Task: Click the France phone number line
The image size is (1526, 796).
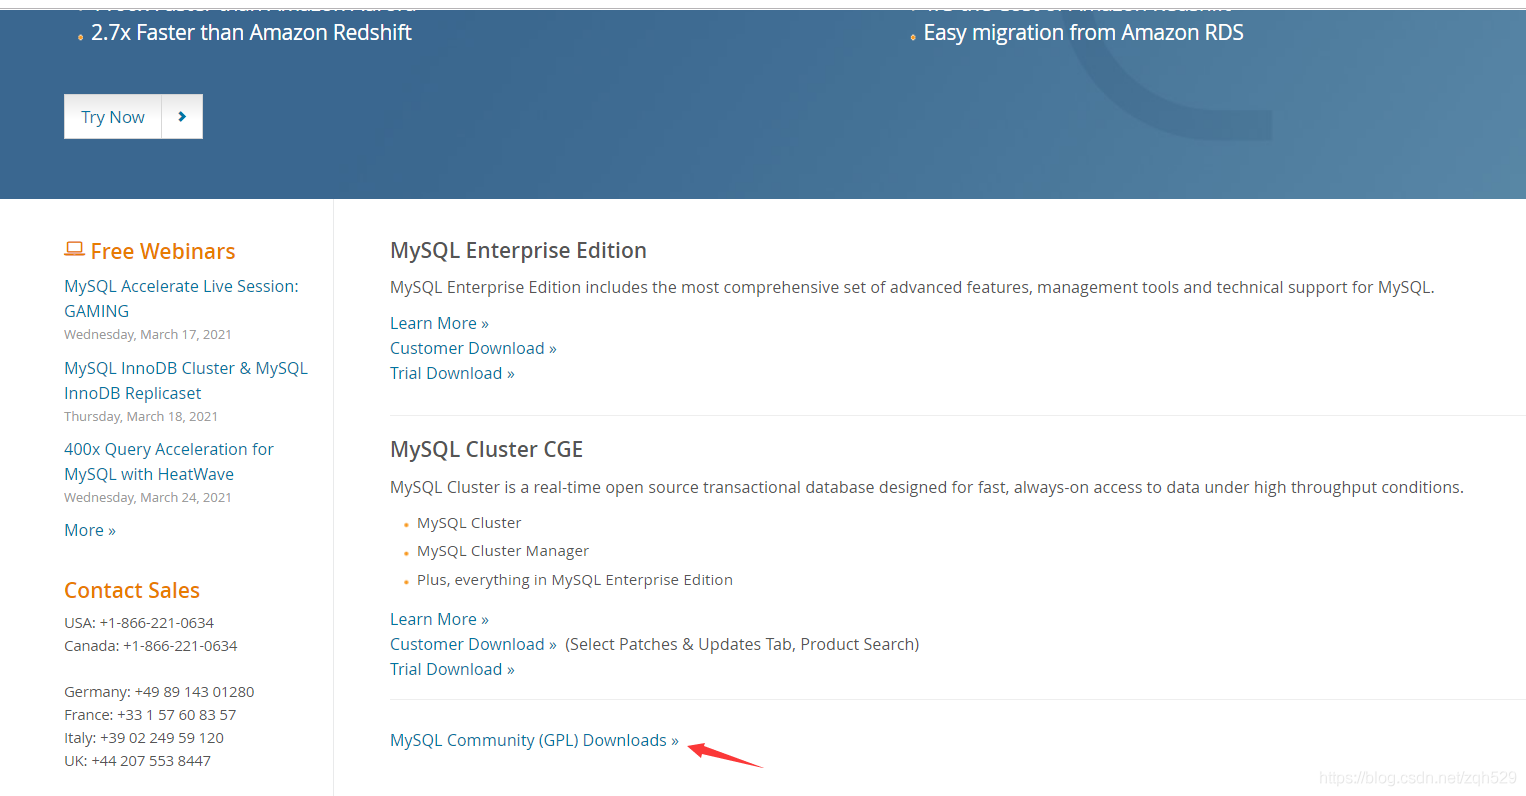Action: coord(150,715)
